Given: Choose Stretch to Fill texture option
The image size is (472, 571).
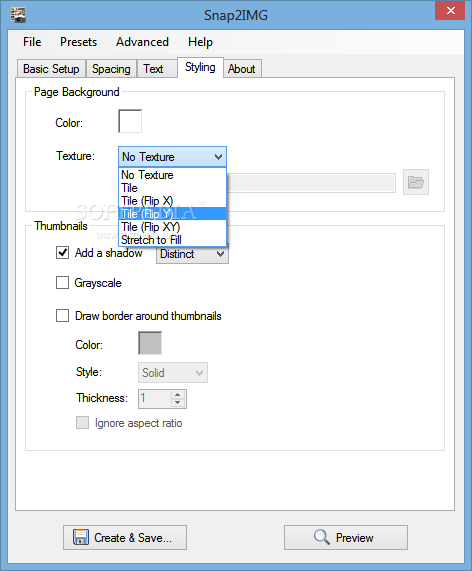Looking at the screenshot, I should pos(172,240).
